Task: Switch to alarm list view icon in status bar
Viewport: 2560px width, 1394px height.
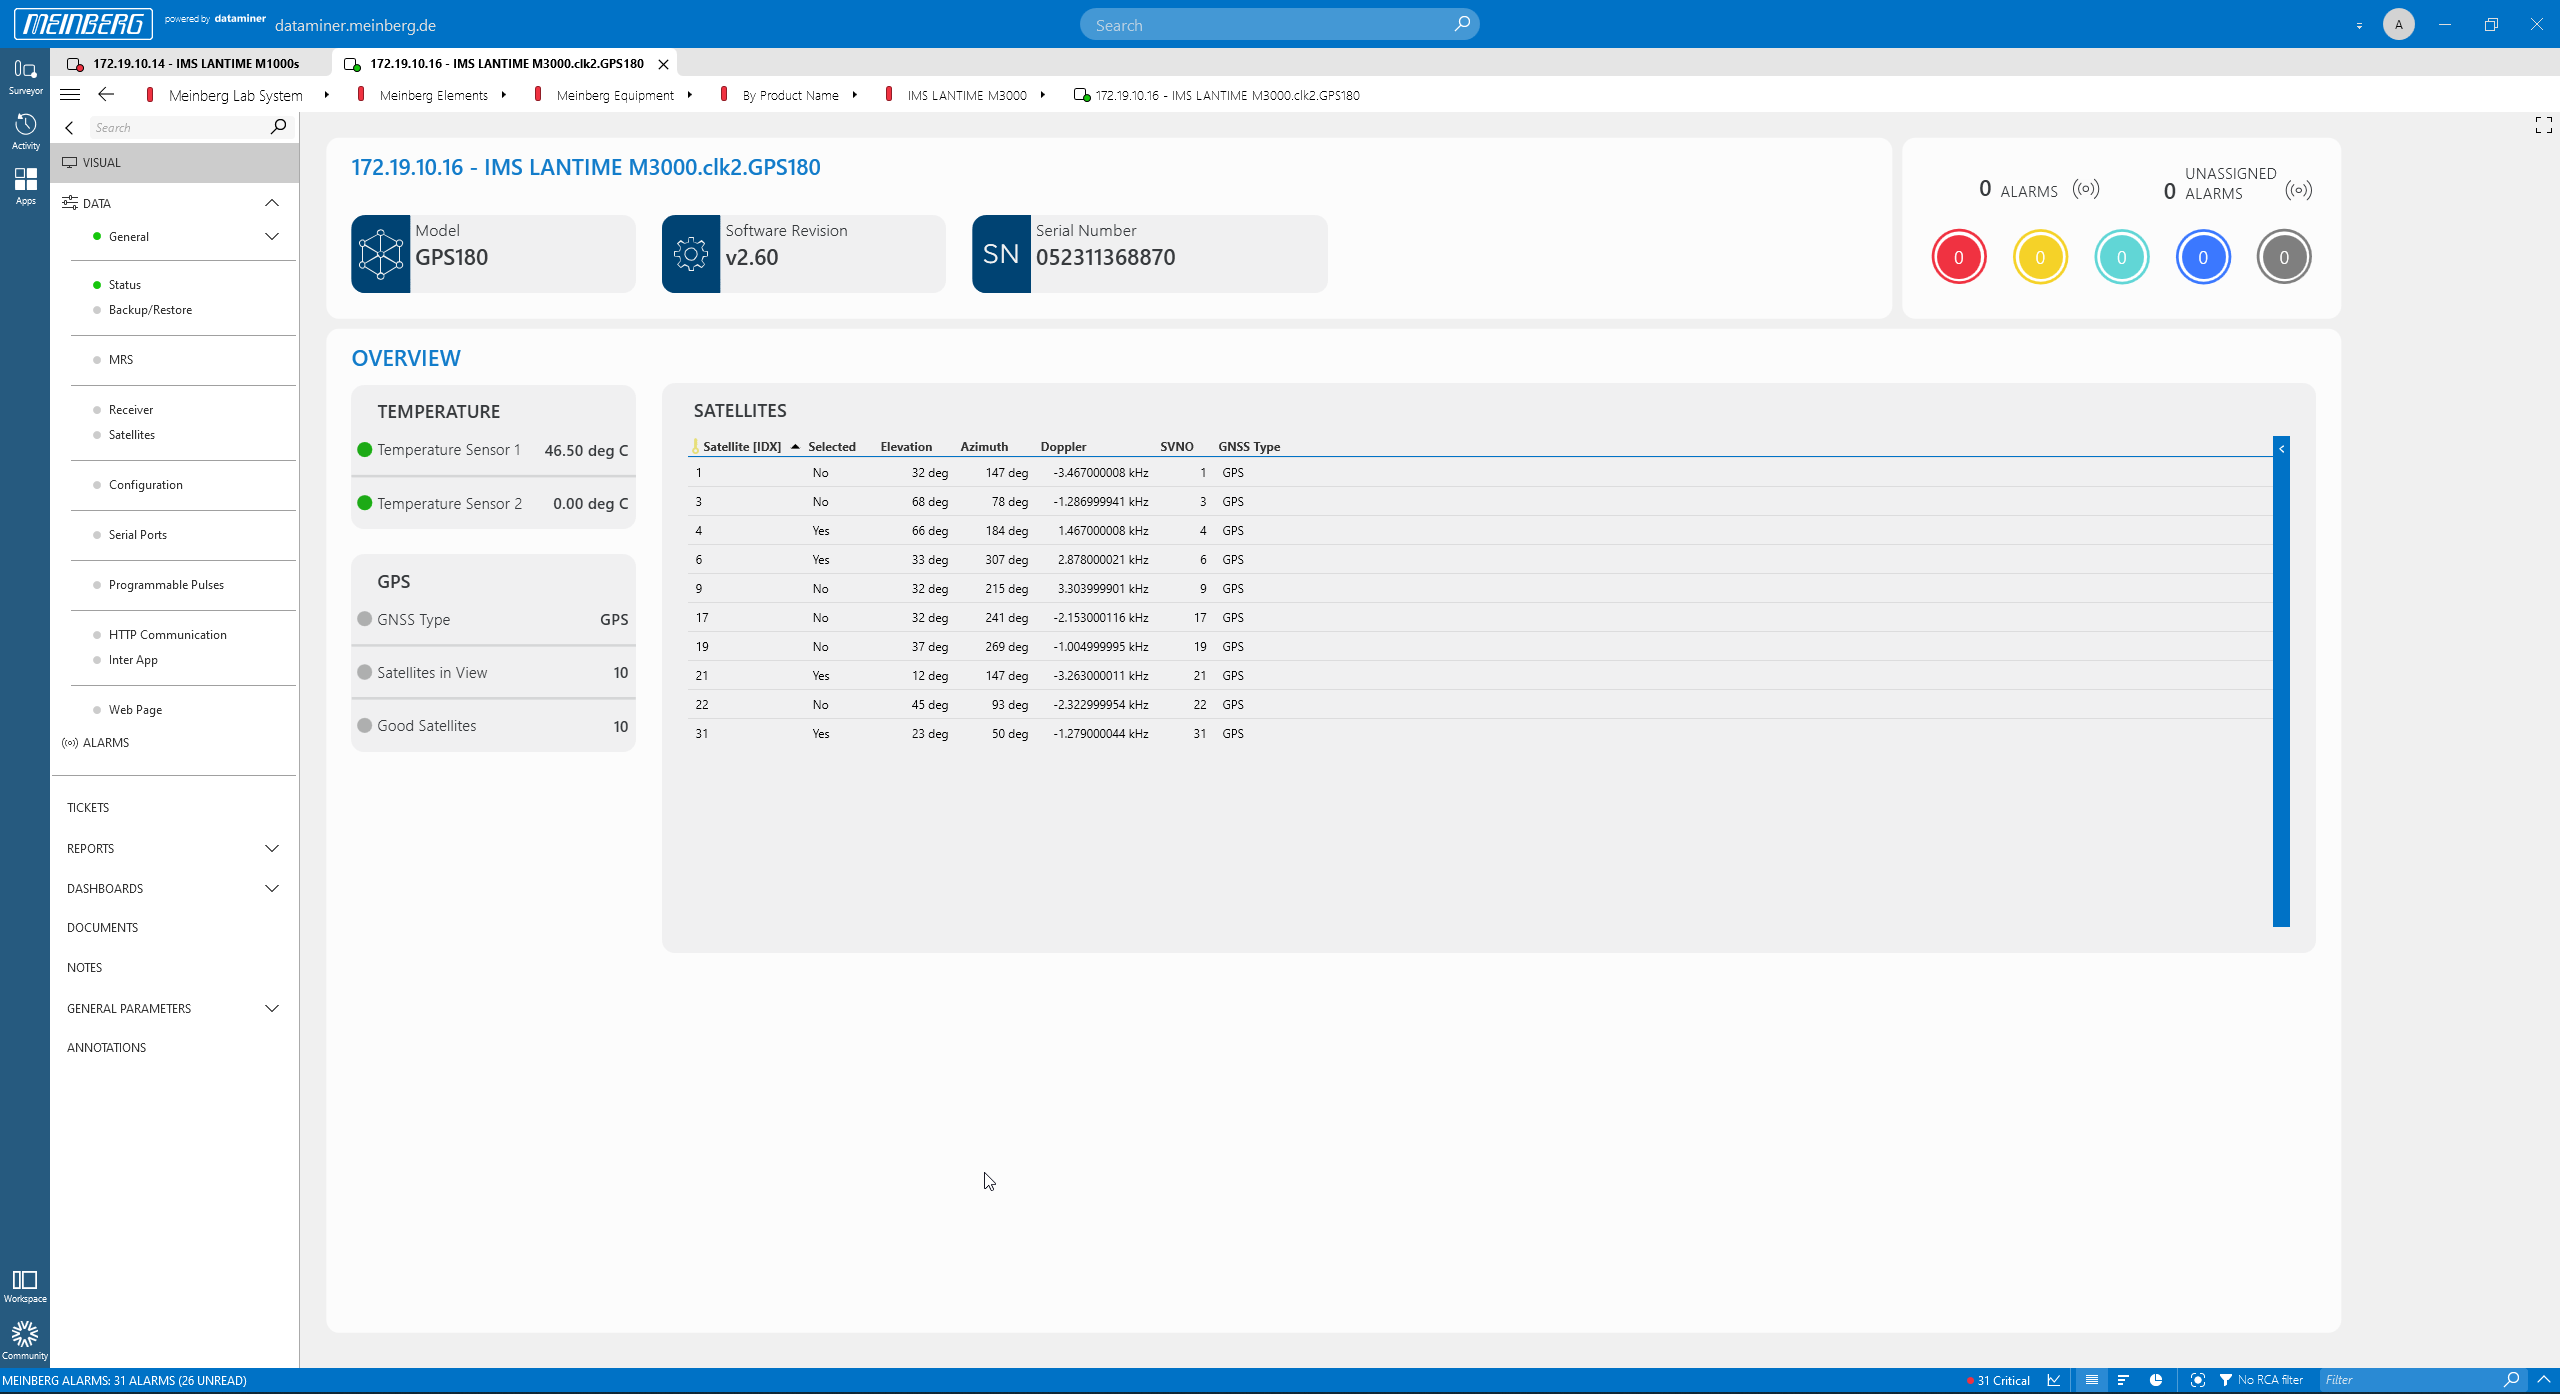Action: [x=2091, y=1380]
